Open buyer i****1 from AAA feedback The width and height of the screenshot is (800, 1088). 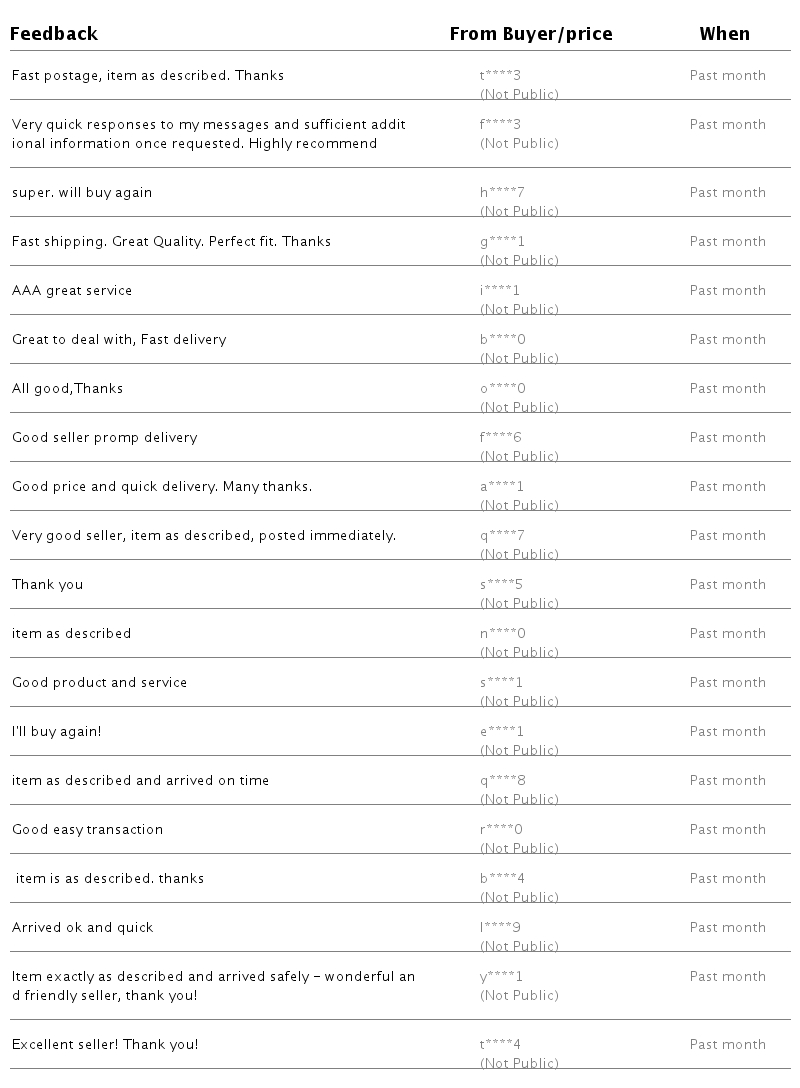[x=500, y=291]
